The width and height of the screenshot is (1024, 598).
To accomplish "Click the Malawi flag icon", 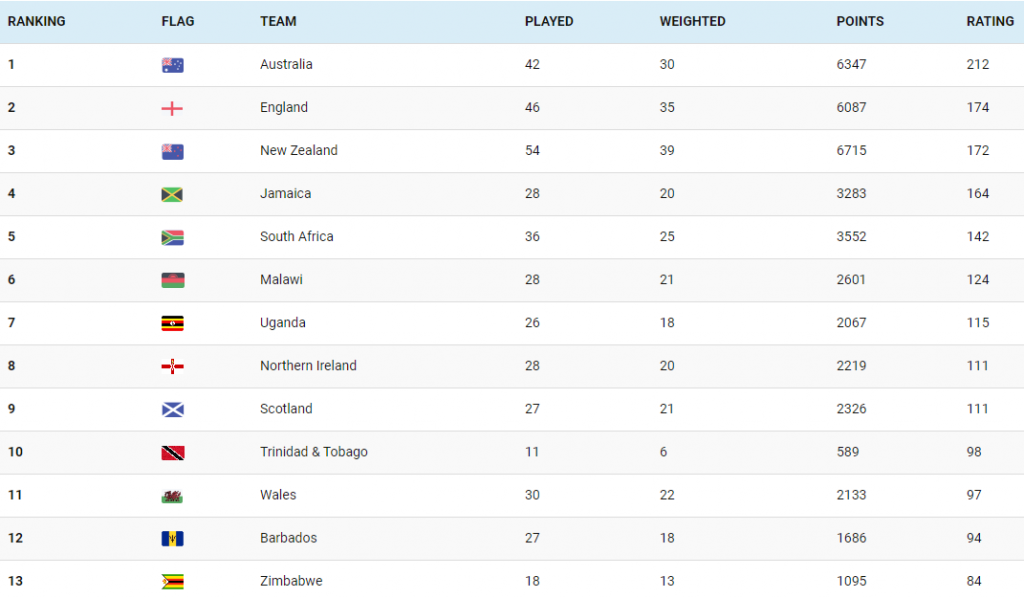I will click(172, 280).
